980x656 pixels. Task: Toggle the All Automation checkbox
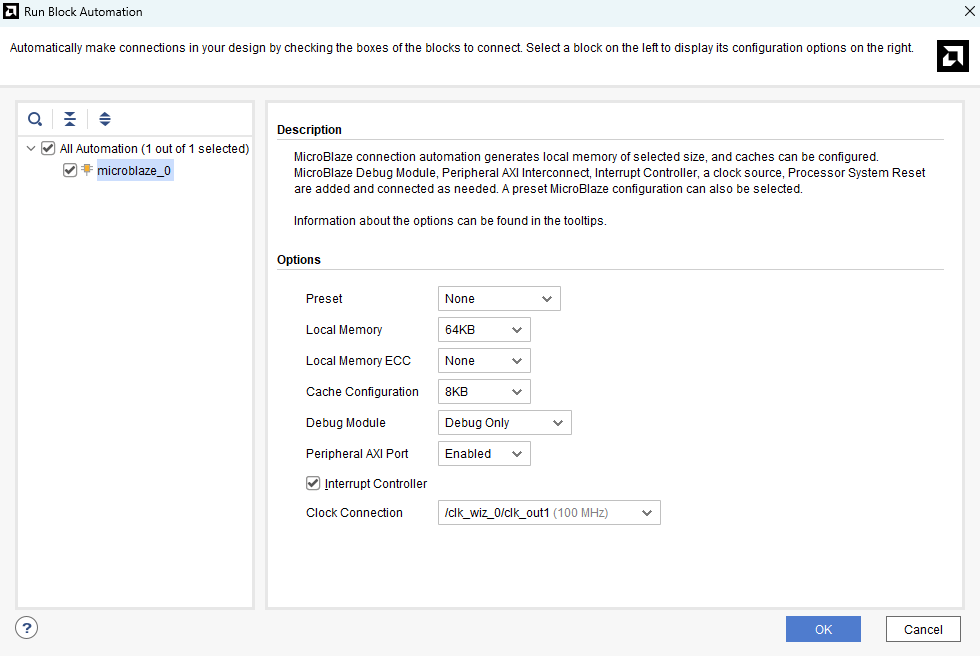pyautogui.click(x=48, y=149)
